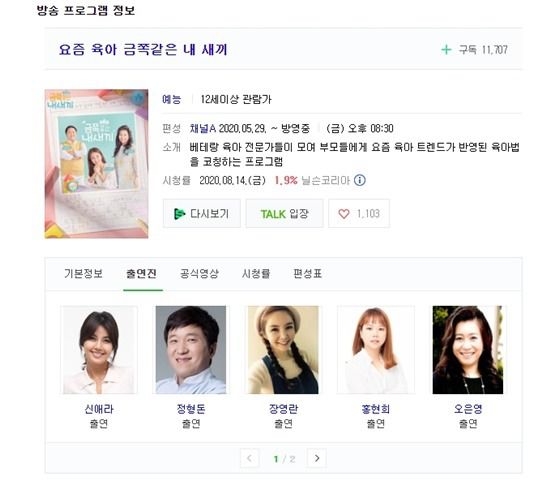Go to next cast page arrow
The image size is (546, 480).
pos(317,458)
